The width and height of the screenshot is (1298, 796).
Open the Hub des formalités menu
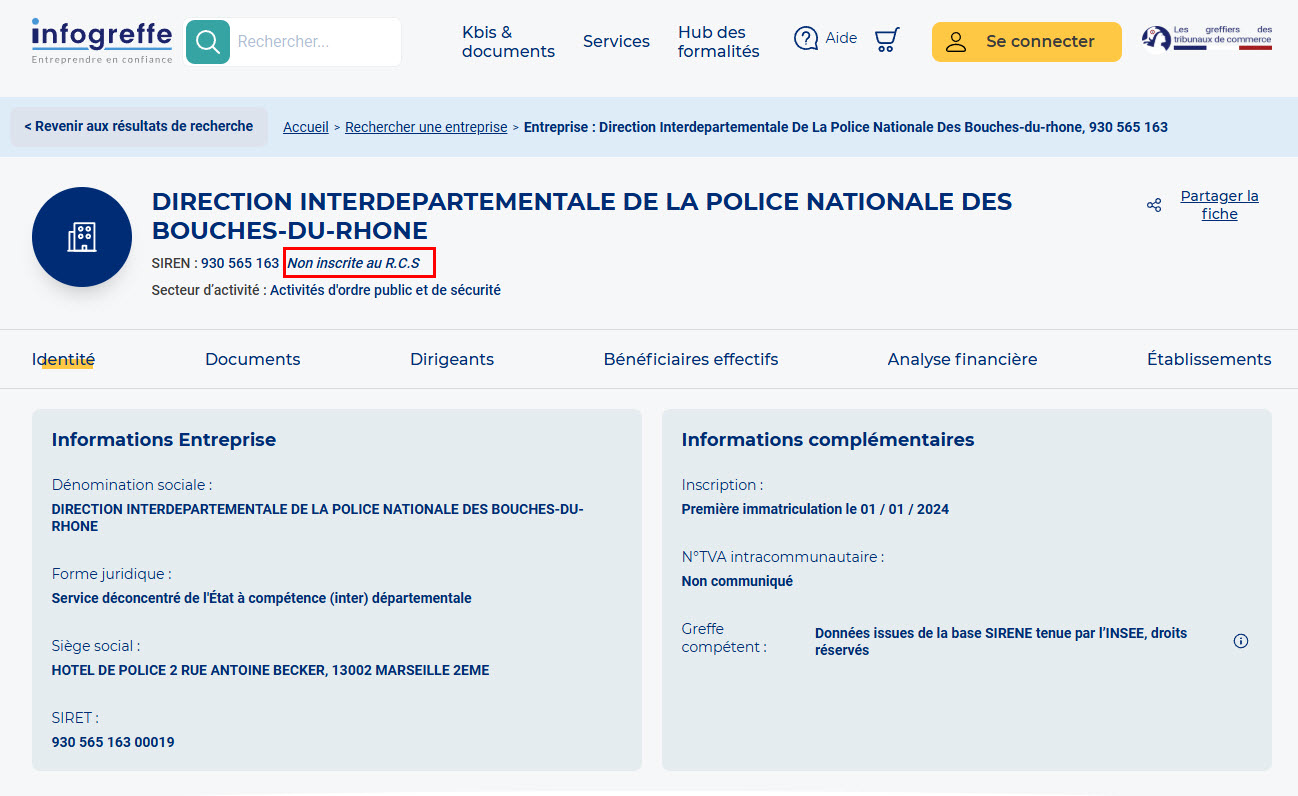pyautogui.click(x=718, y=42)
